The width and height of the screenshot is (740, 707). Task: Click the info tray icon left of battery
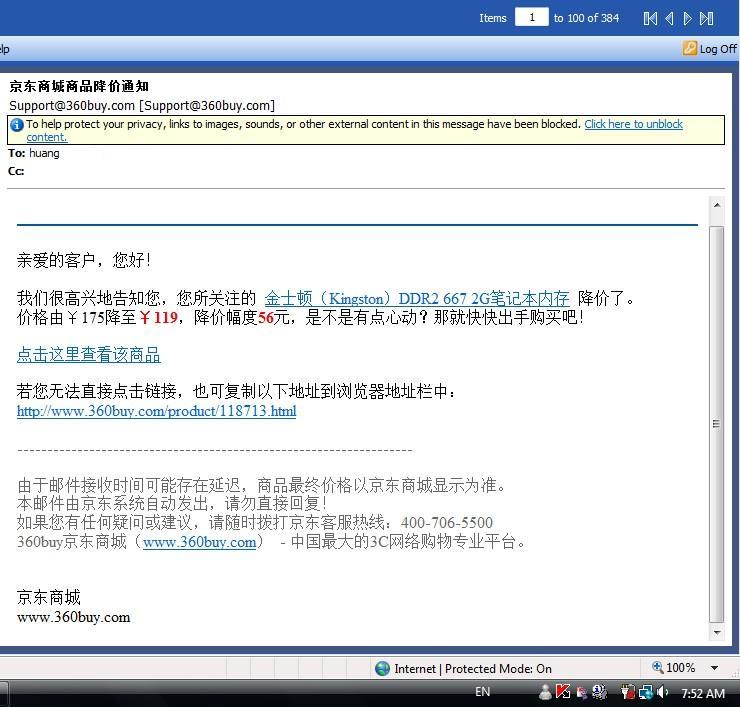click(x=599, y=692)
